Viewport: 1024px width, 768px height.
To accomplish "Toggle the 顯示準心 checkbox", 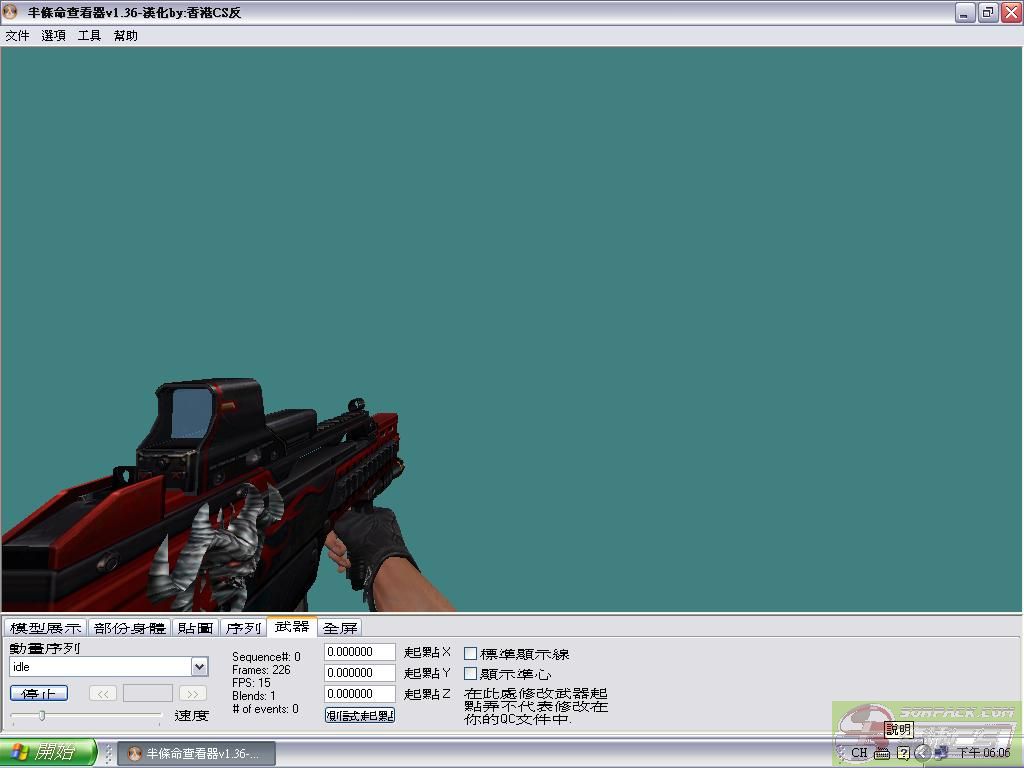I will [x=471, y=673].
